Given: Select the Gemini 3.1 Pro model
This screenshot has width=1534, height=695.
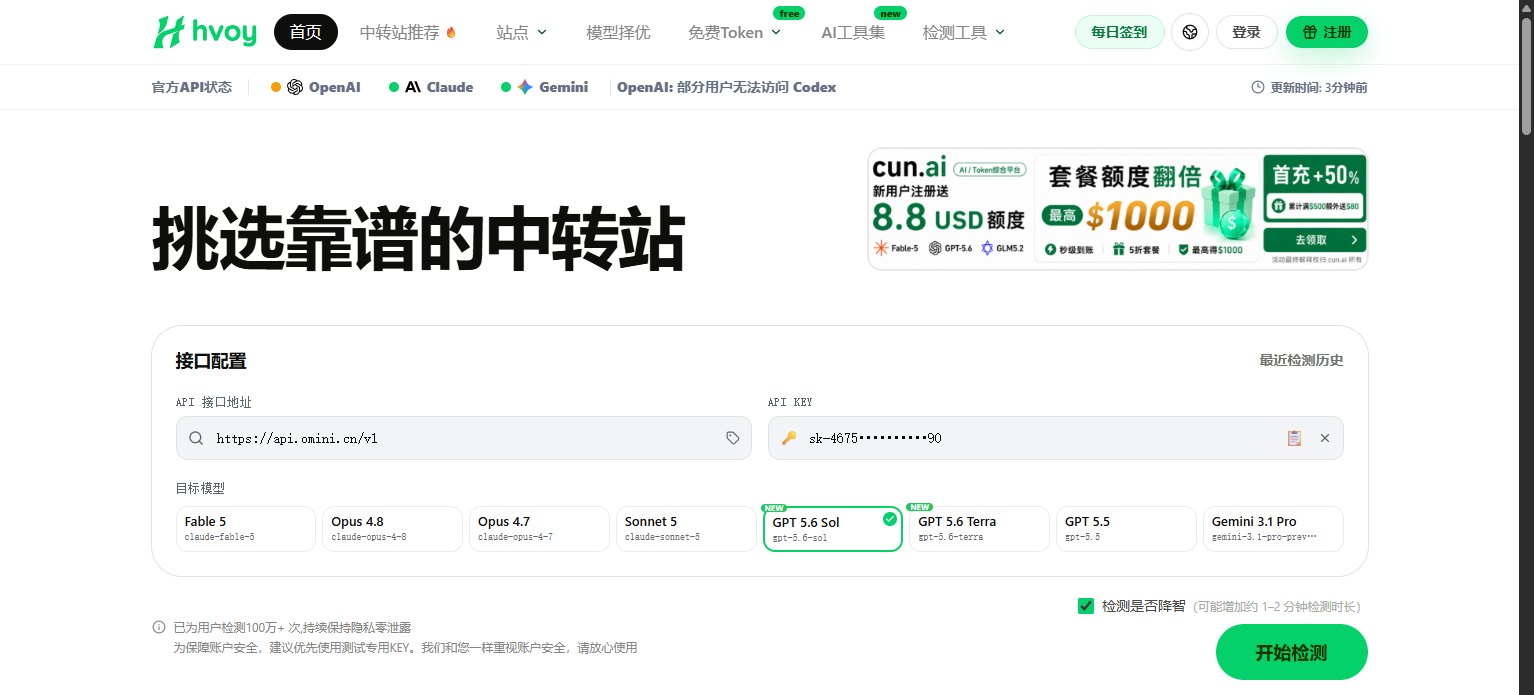Looking at the screenshot, I should [1273, 529].
